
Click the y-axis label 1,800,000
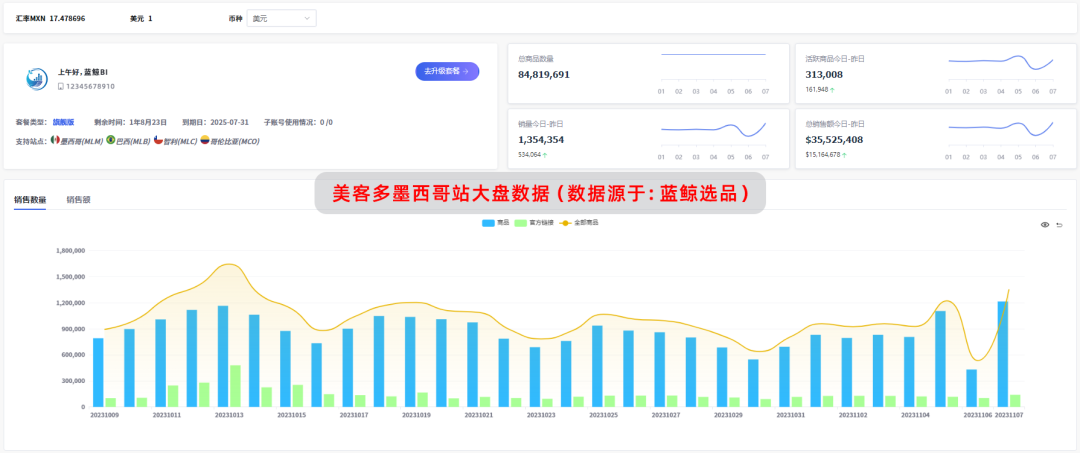[70, 251]
